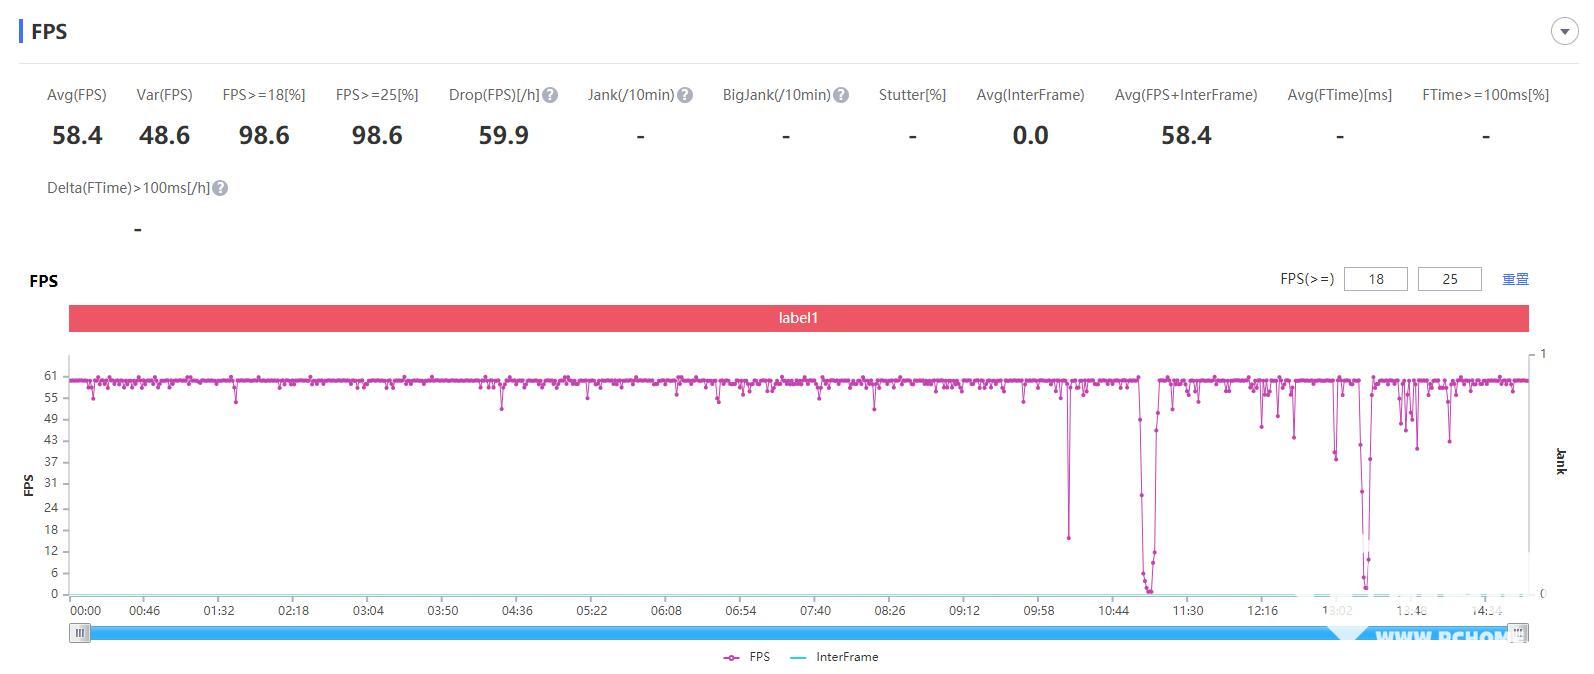Click the FPS legend marker icon
Viewport: 1594px width, 674px height.
pyautogui.click(x=731, y=657)
